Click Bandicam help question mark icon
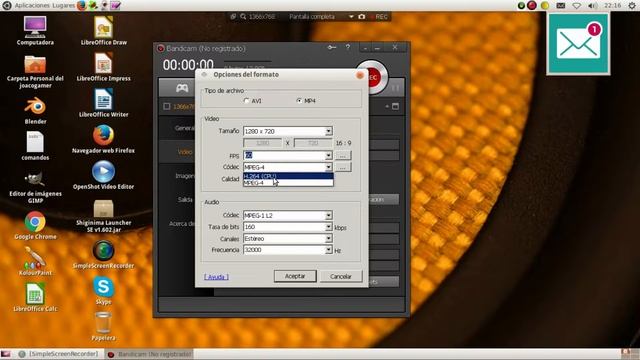 coord(348,47)
